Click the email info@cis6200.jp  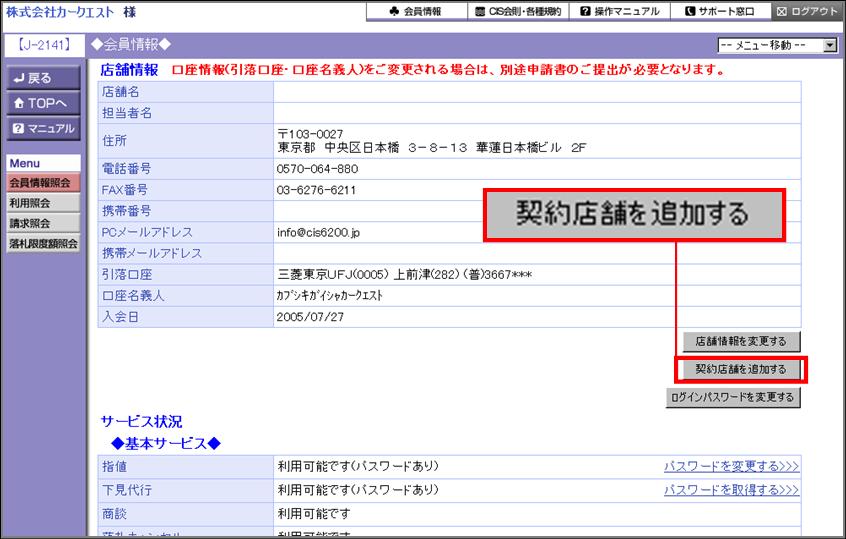(318, 233)
